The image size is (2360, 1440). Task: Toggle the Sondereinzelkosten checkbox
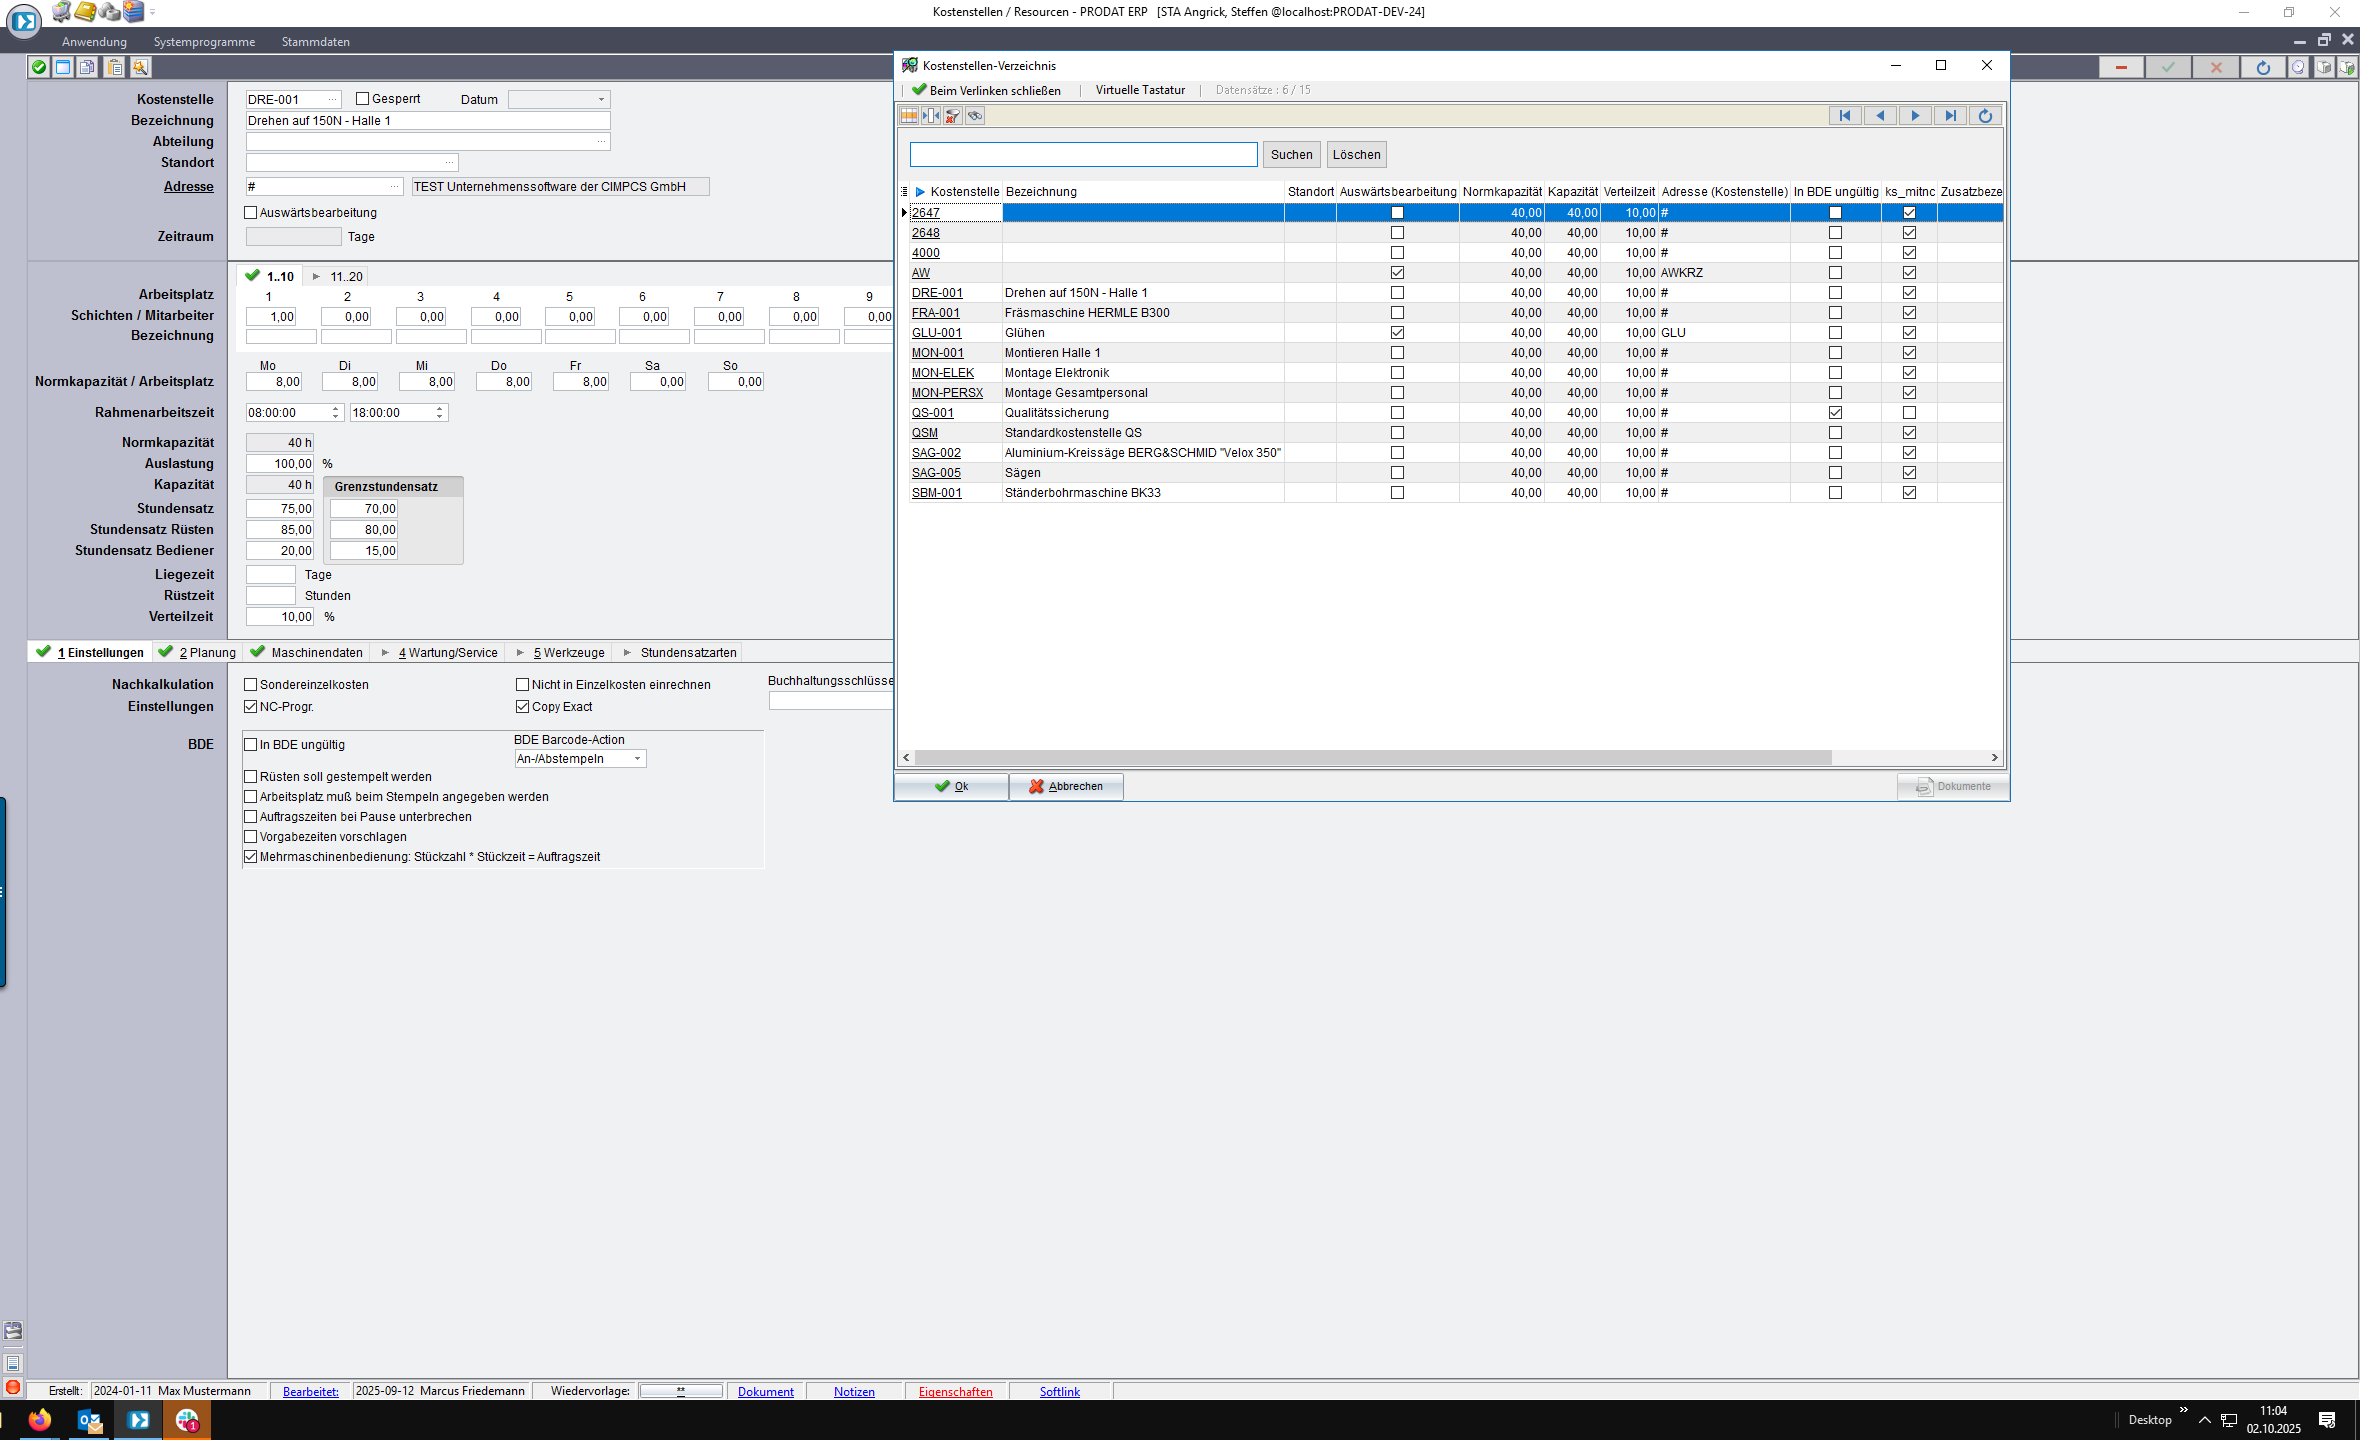pyautogui.click(x=251, y=685)
